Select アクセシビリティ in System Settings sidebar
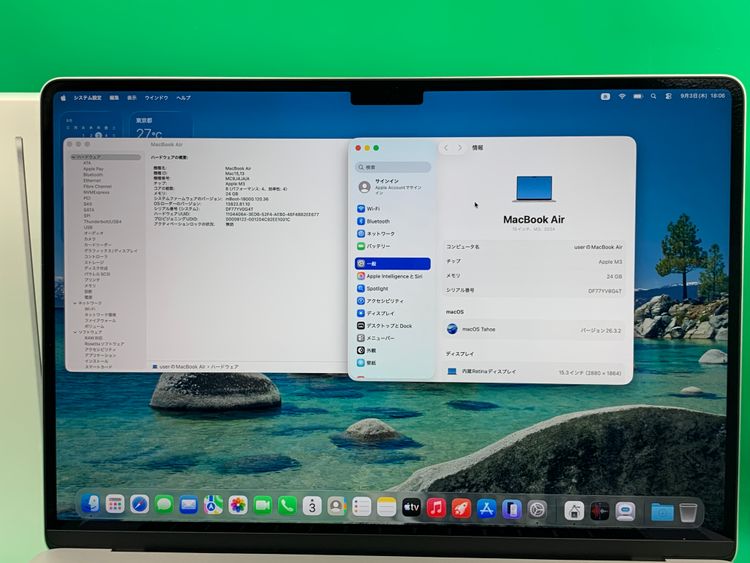750x563 pixels. tap(392, 301)
